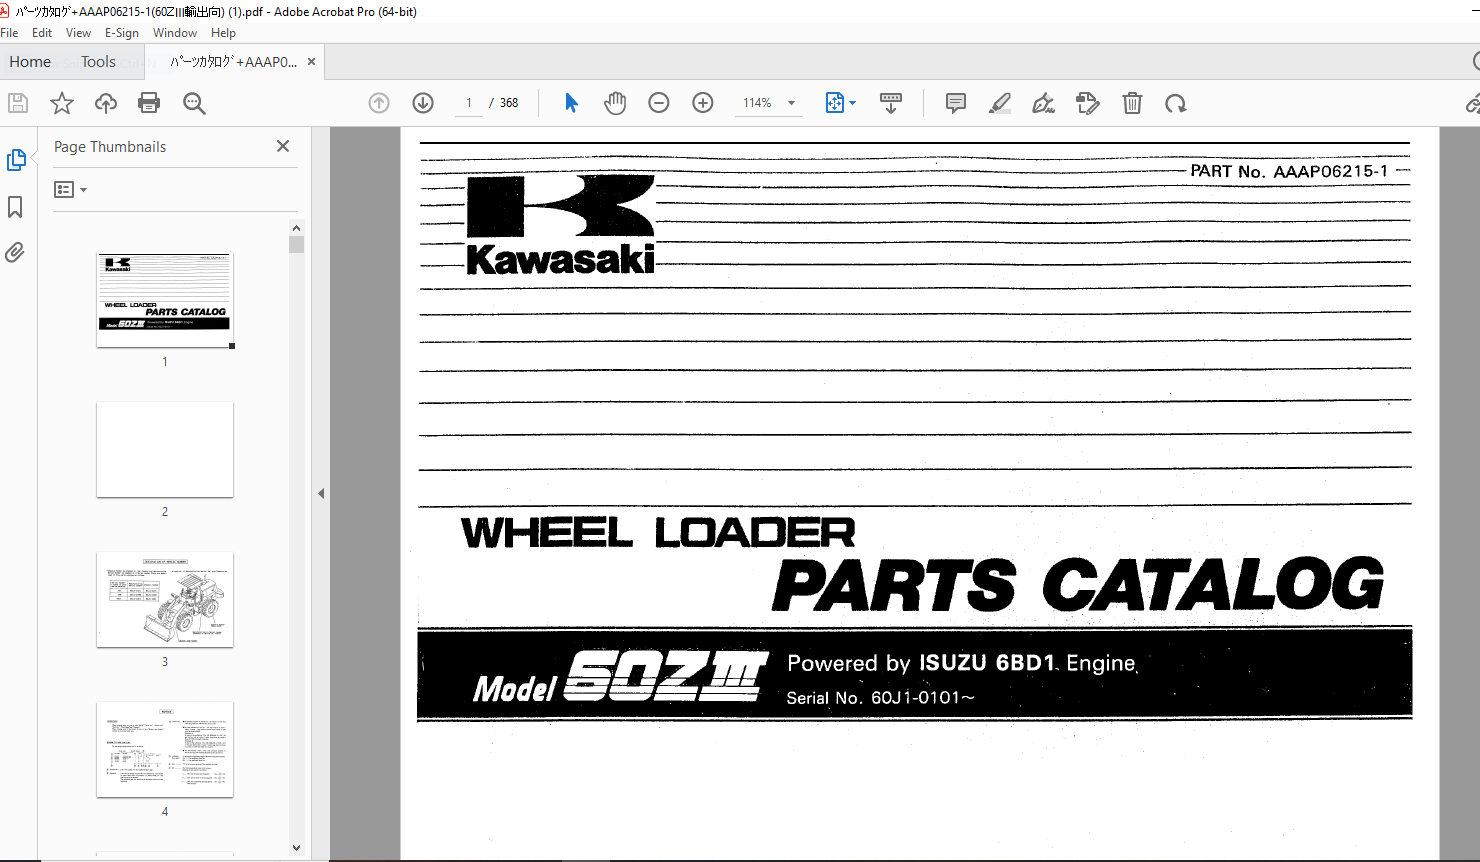Close the open document tab
Image resolution: width=1480 pixels, height=862 pixels.
pos(311,62)
